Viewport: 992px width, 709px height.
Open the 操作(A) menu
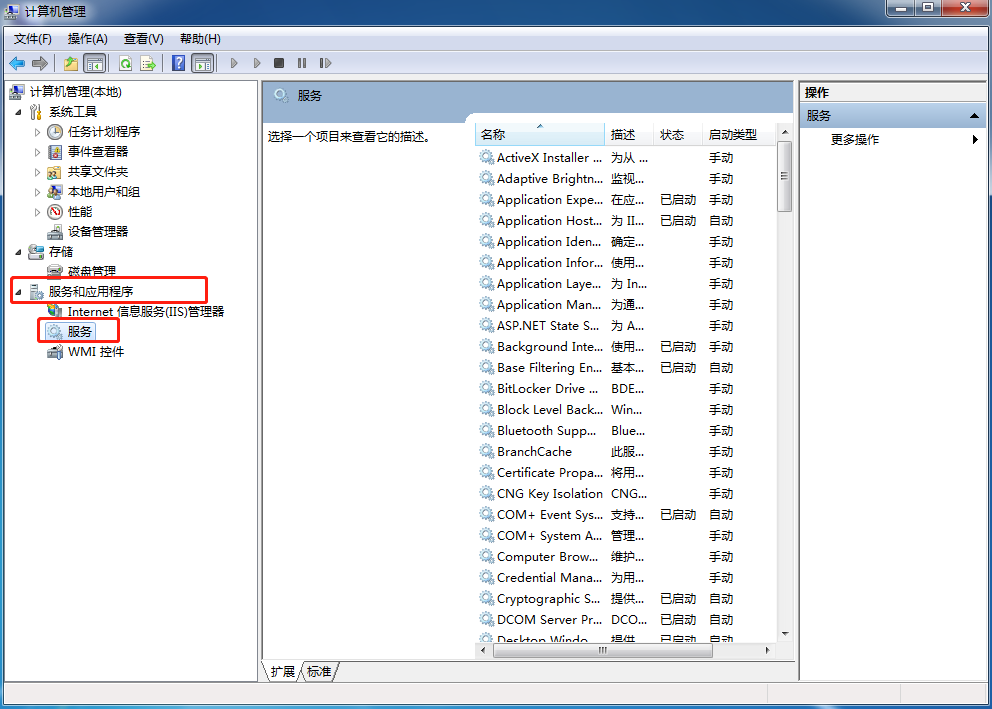(87, 38)
